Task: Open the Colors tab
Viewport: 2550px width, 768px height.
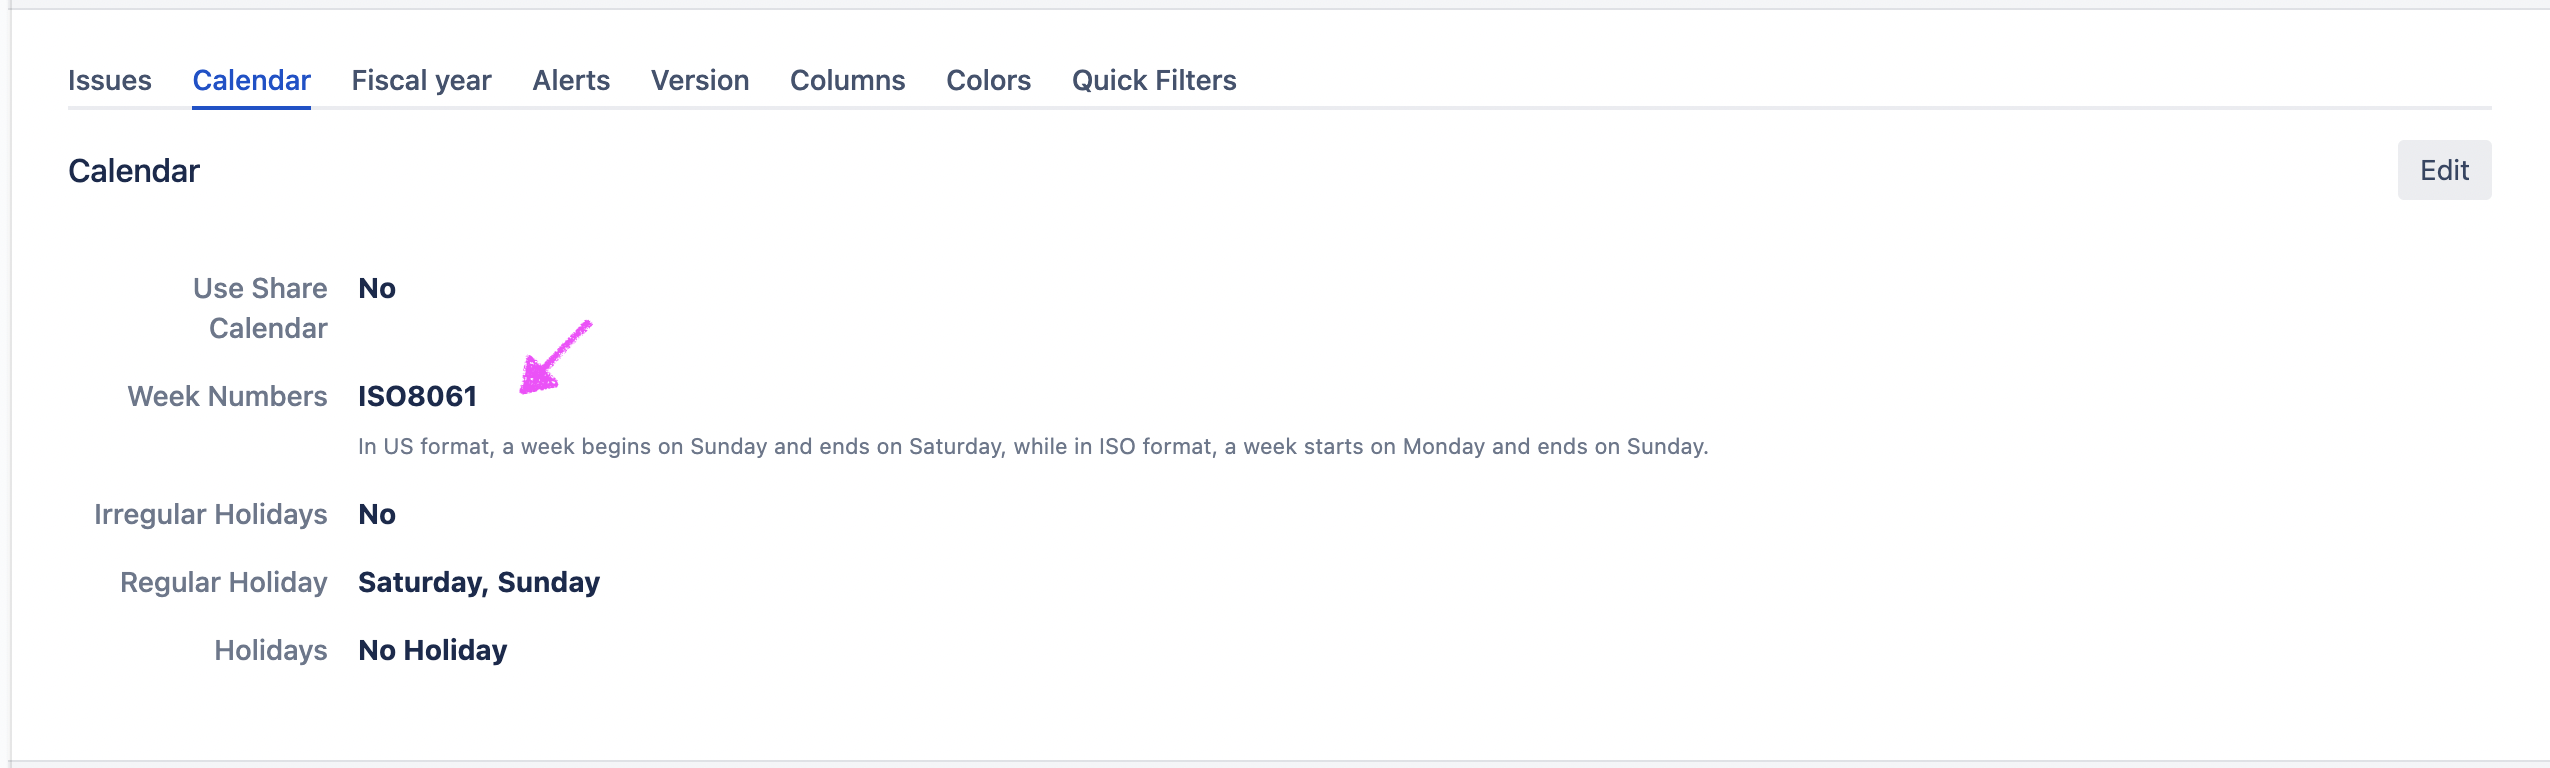Action: click(x=988, y=80)
